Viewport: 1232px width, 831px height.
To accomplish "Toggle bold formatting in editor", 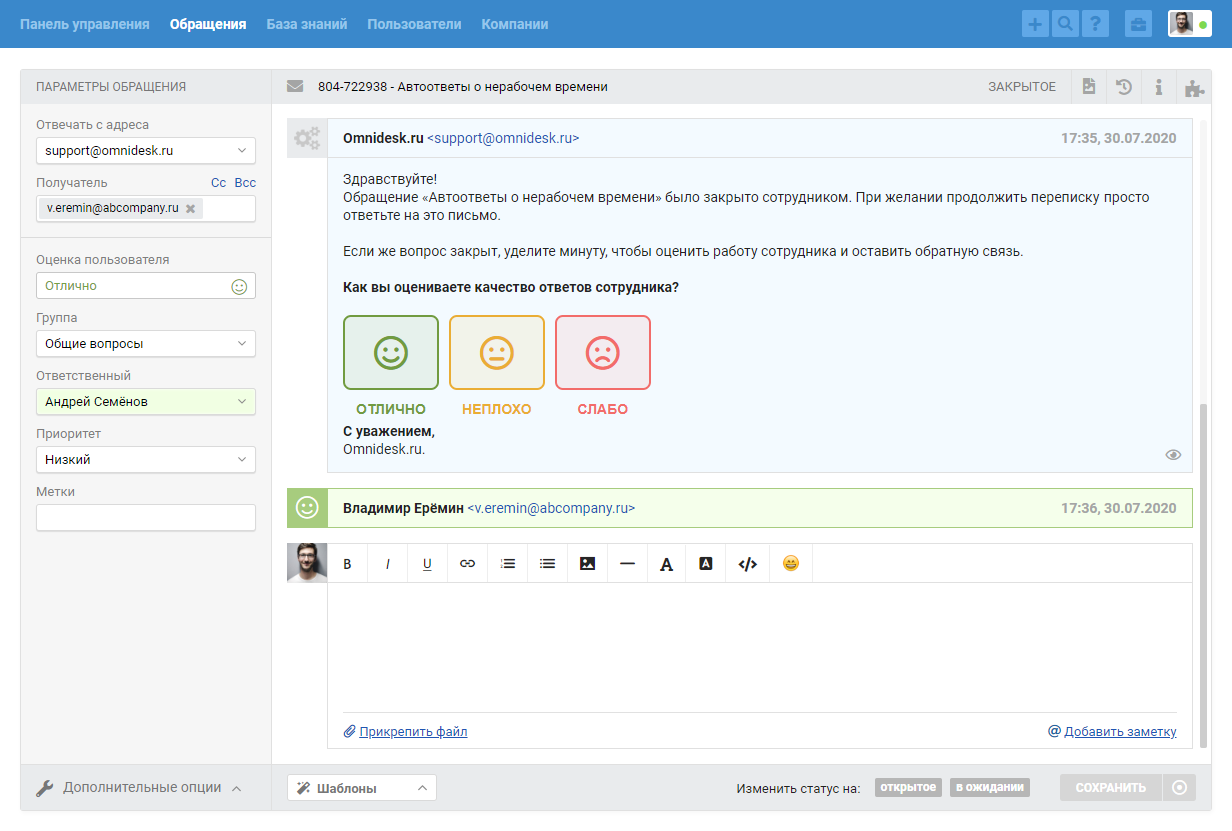I will [x=348, y=564].
